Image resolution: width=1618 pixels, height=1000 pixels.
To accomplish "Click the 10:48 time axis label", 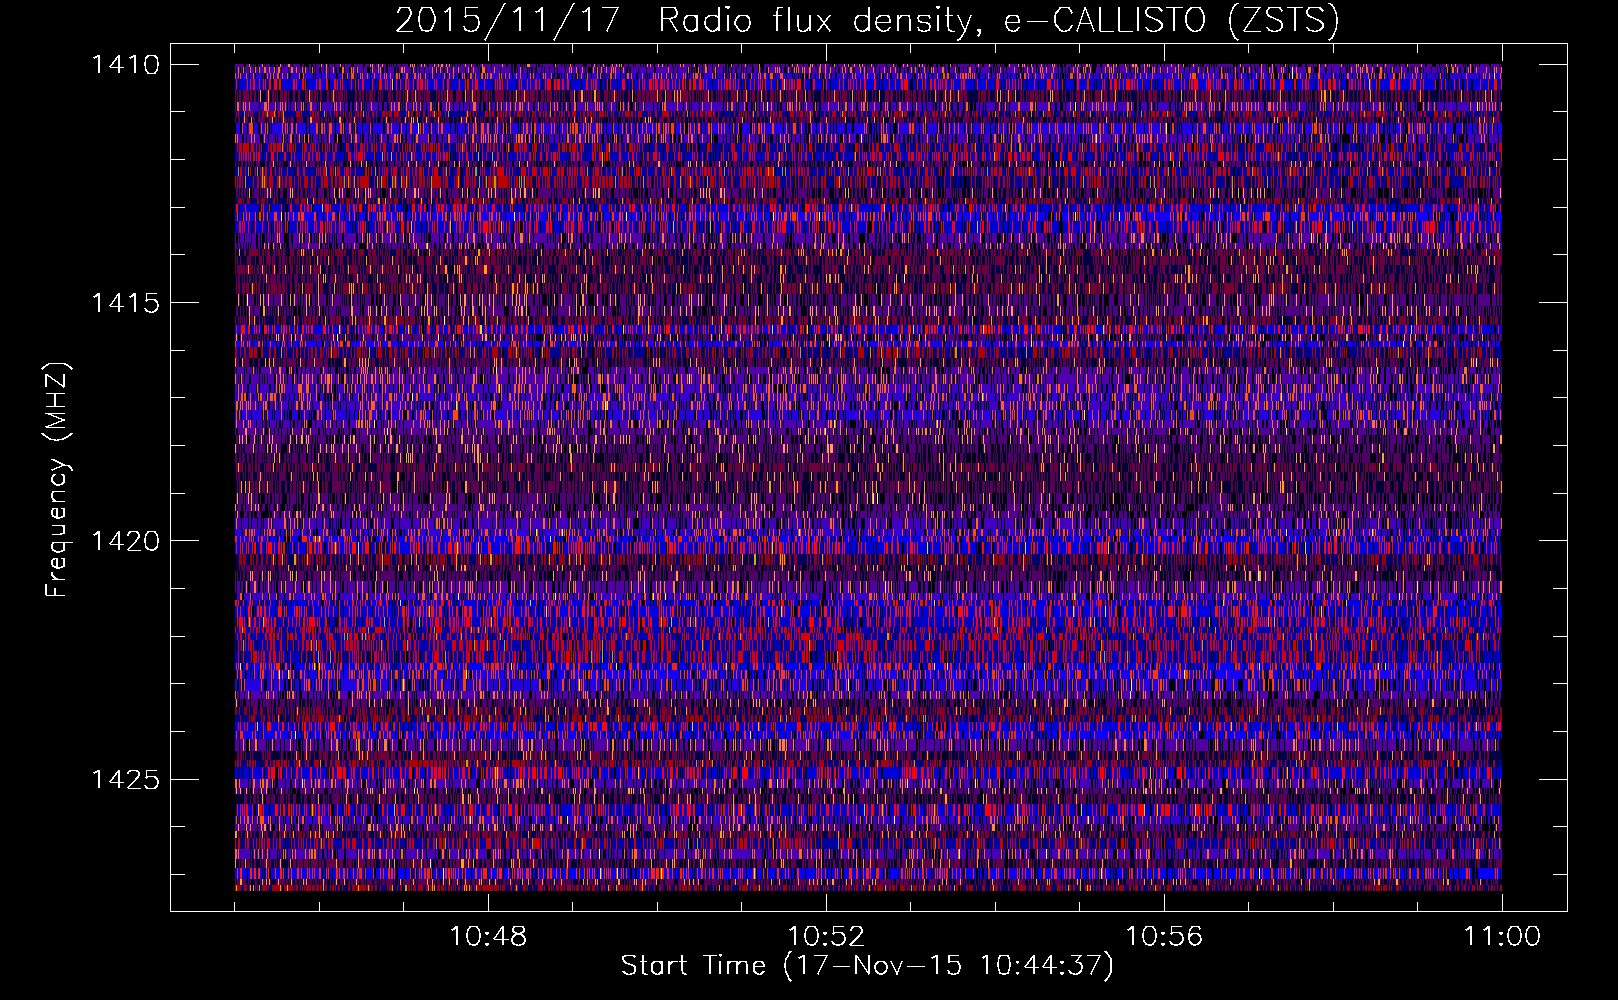I will 488,937.
